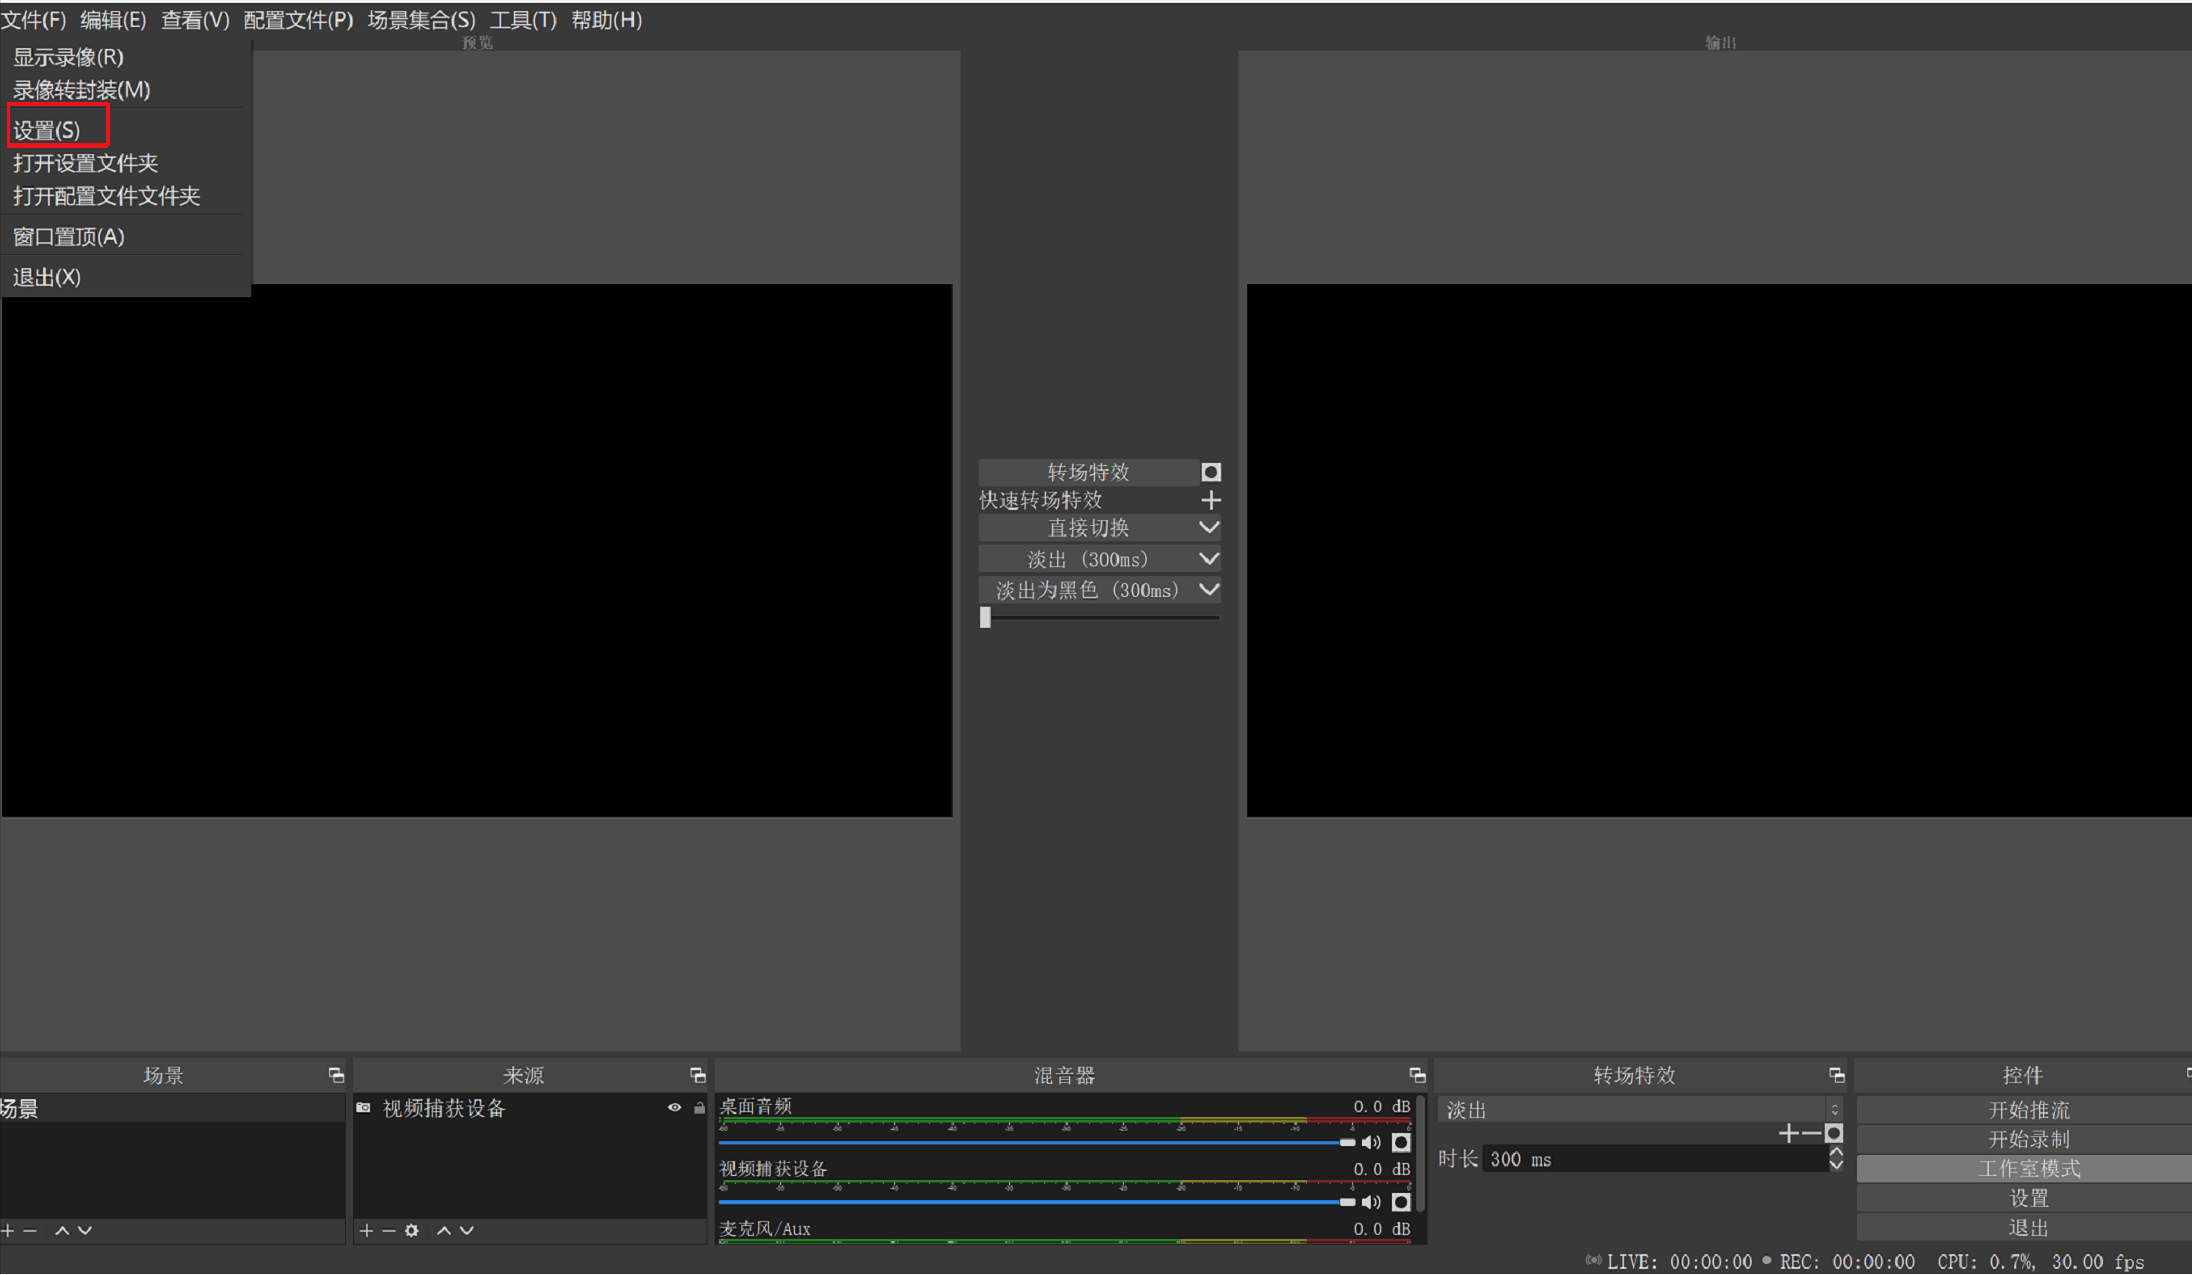Click the 开始录制 button
The width and height of the screenshot is (2192, 1275).
pos(2025,1139)
